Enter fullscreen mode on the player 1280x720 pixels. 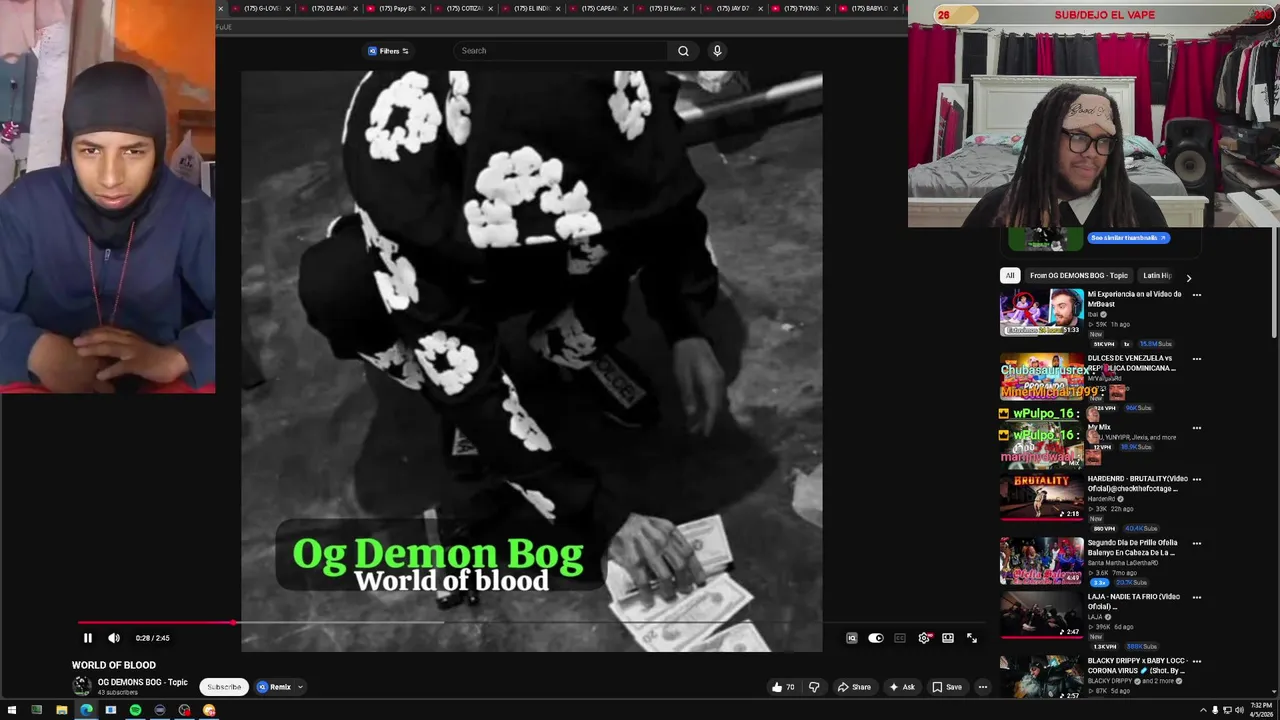pos(972,638)
